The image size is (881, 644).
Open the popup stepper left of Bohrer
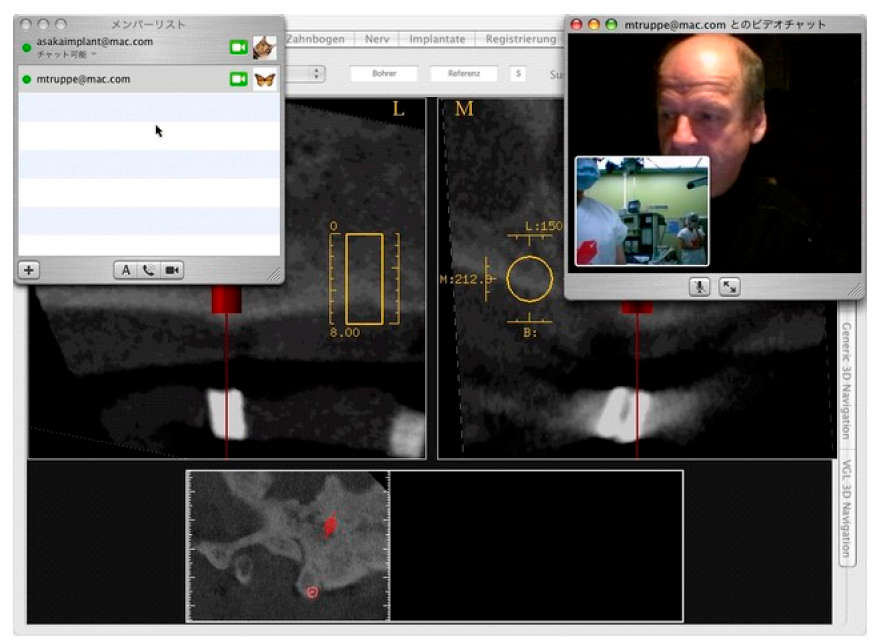(x=317, y=74)
